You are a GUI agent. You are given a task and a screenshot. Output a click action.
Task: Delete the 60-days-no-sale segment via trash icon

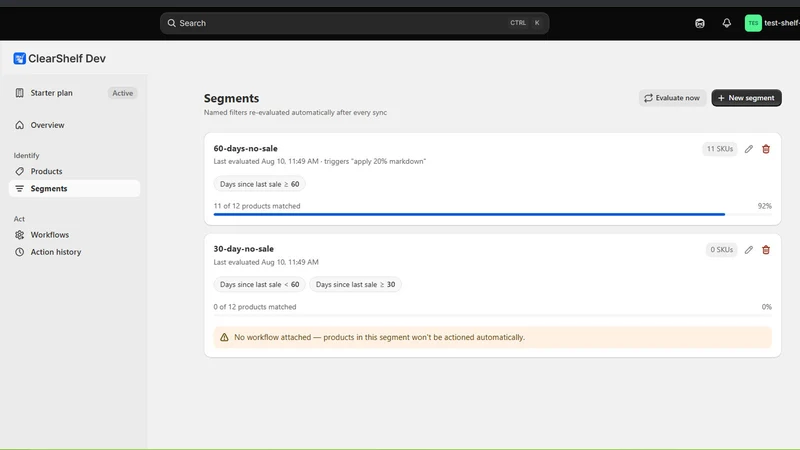click(x=766, y=149)
